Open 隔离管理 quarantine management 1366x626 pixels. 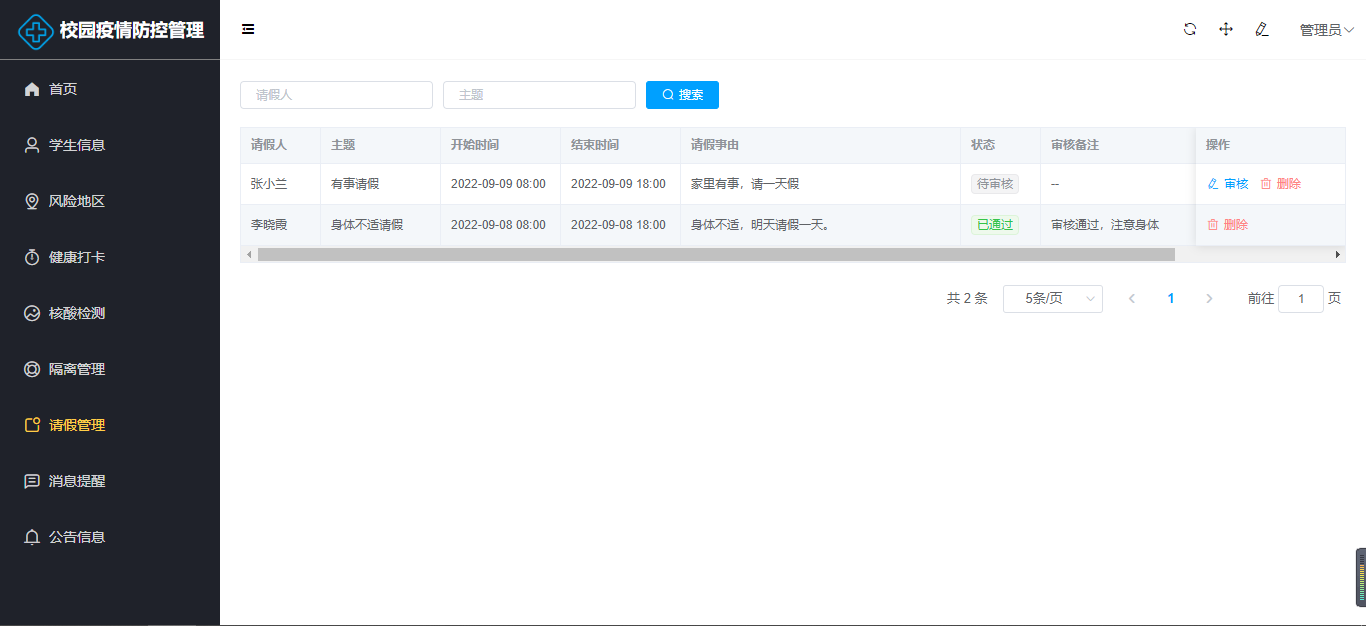(77, 369)
